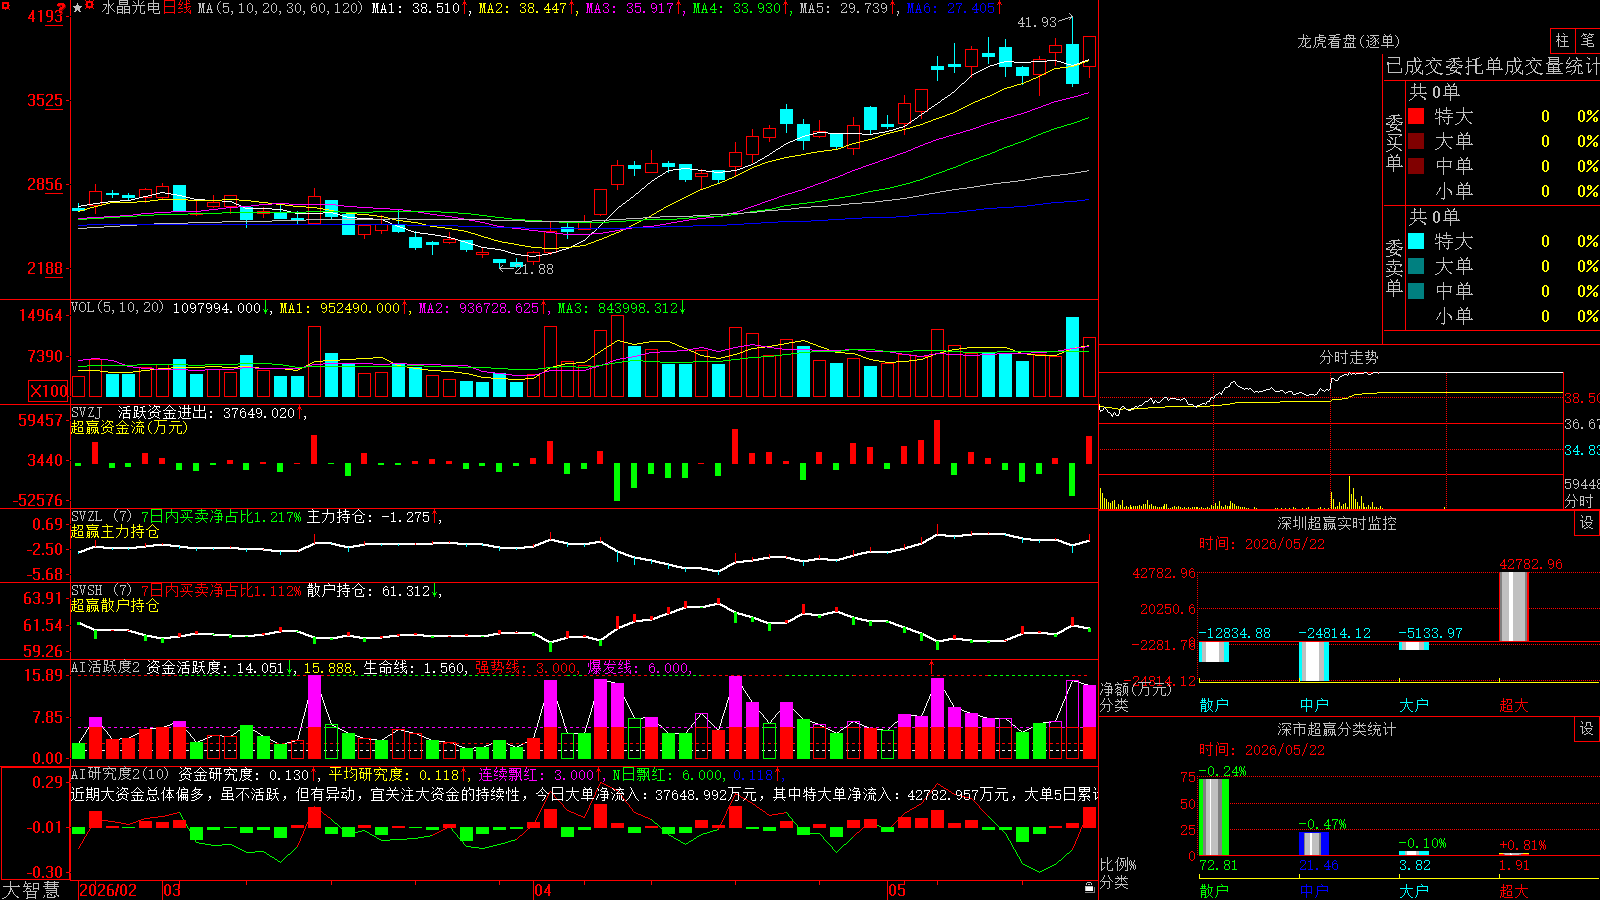Click the 散户 bar in 深圳超赢实时监控

[1214, 652]
